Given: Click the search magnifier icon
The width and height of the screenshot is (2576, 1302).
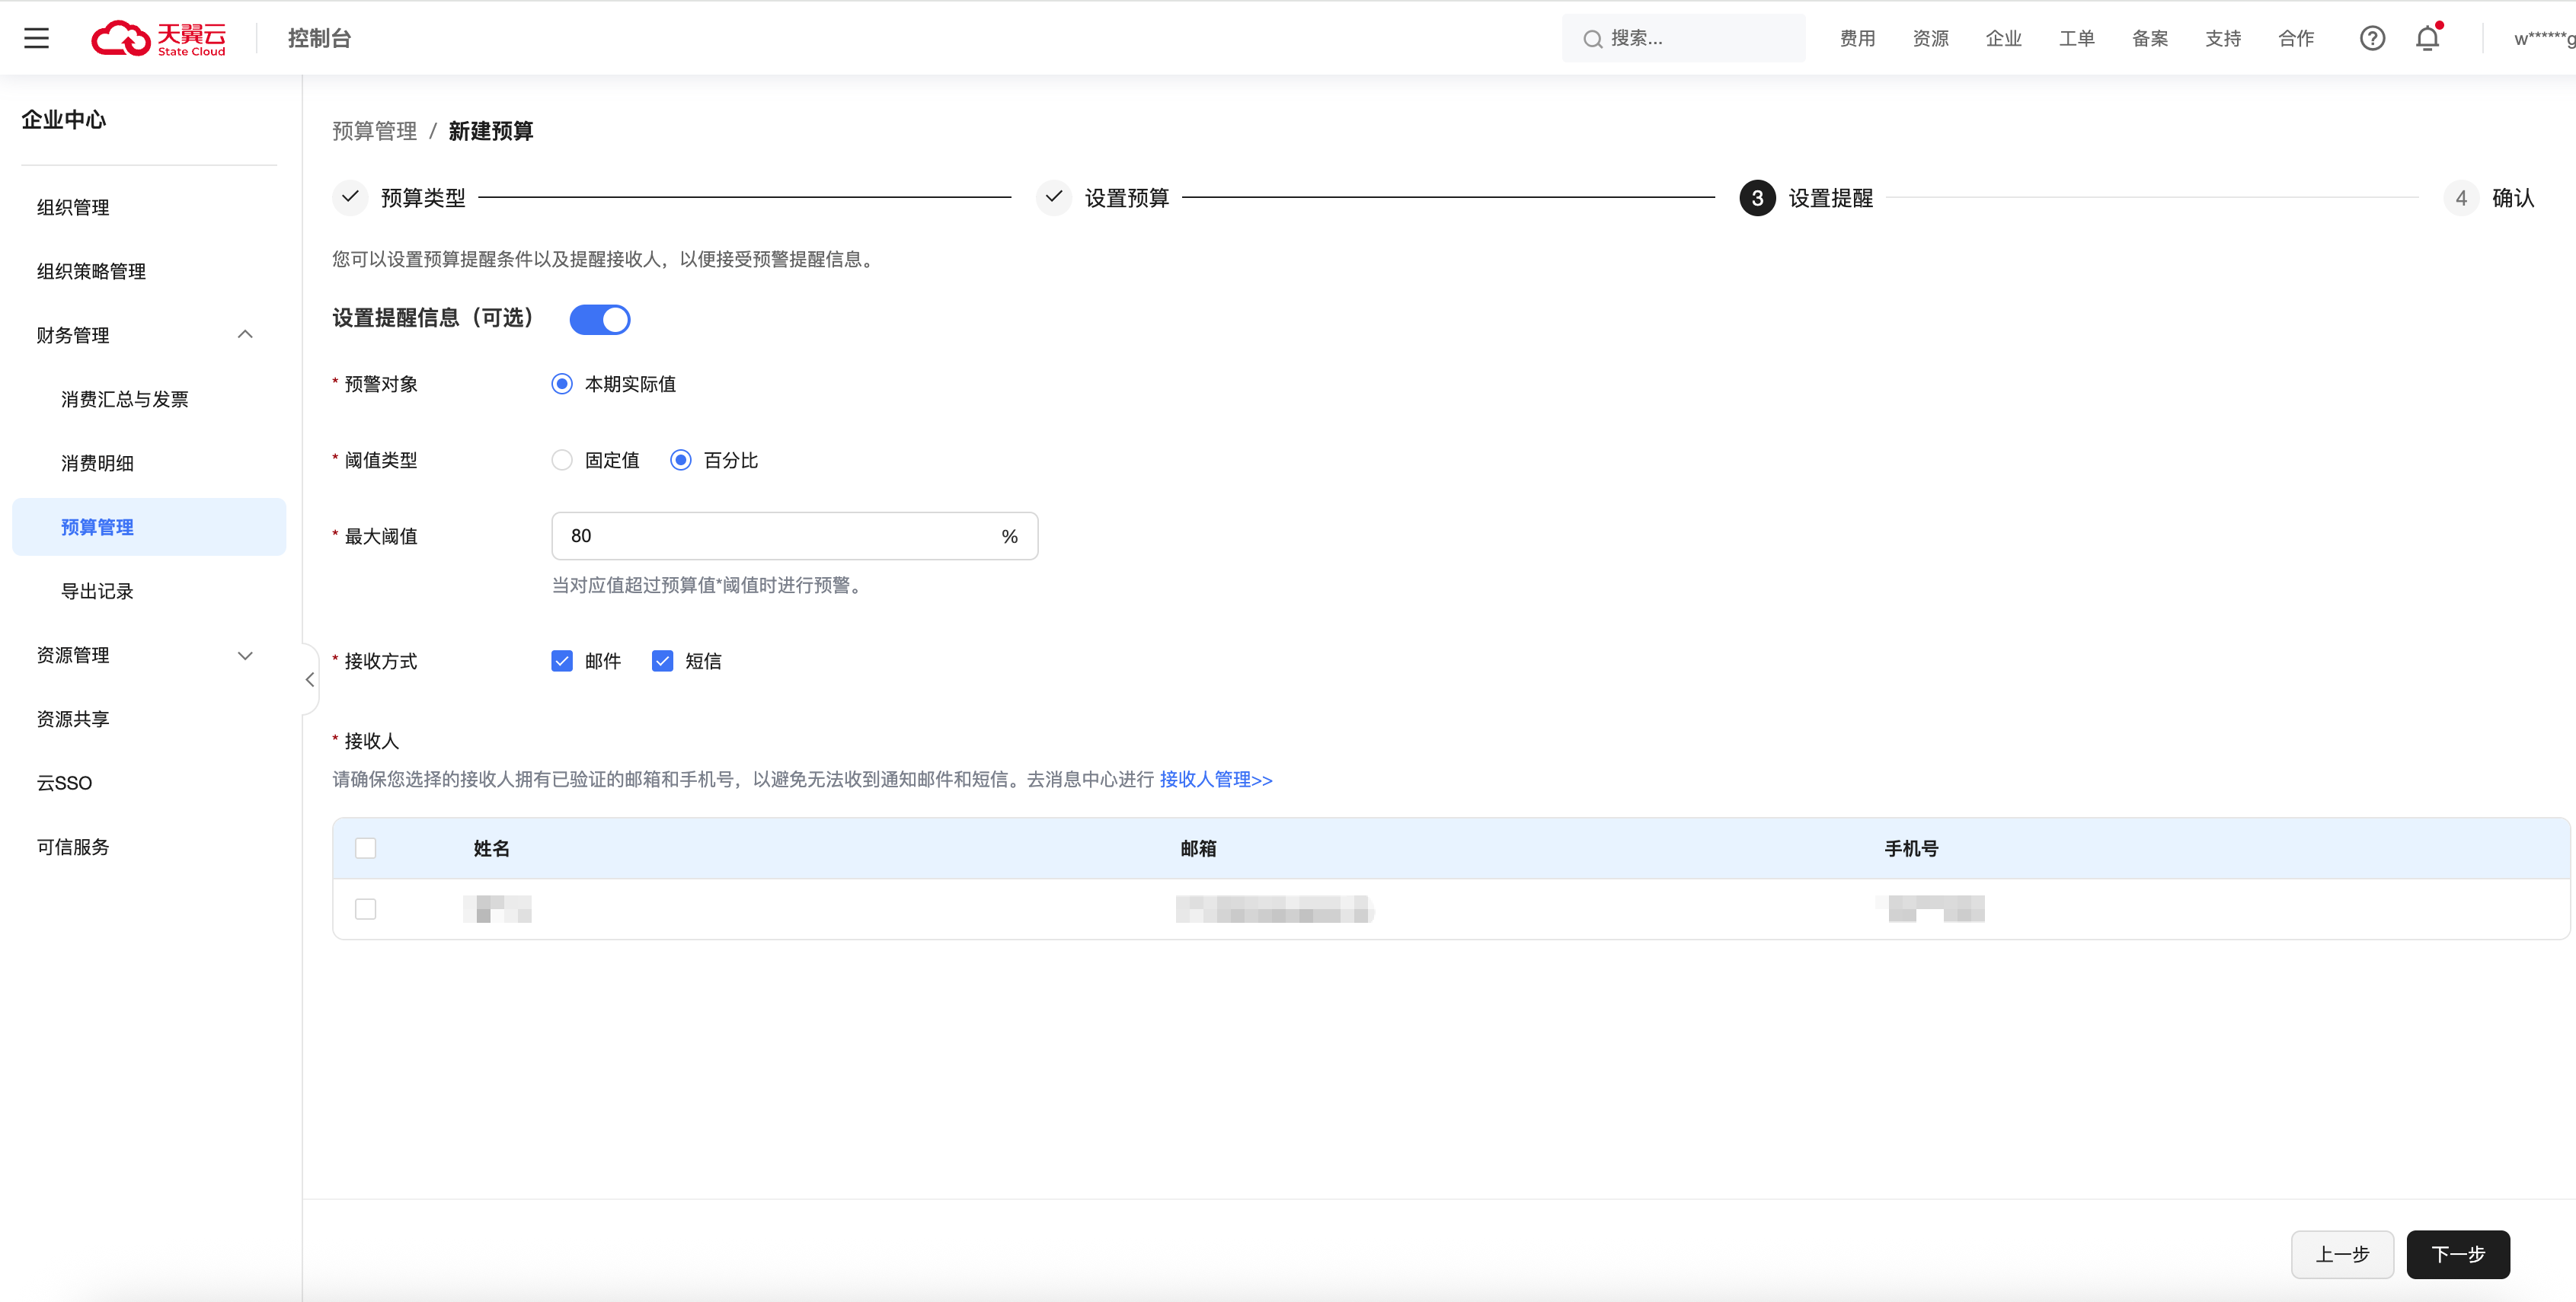Looking at the screenshot, I should pyautogui.click(x=1592, y=39).
